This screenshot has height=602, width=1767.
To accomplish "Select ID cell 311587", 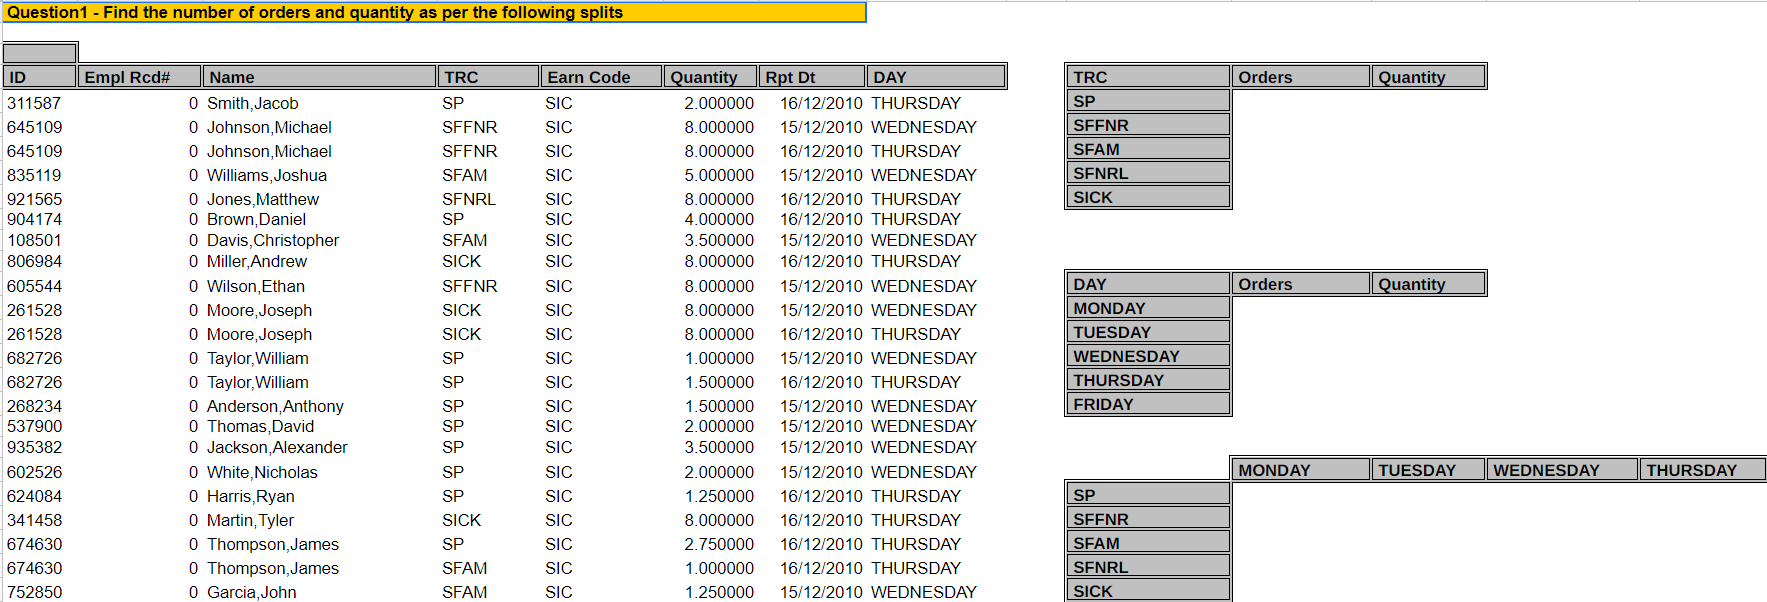I will point(34,103).
